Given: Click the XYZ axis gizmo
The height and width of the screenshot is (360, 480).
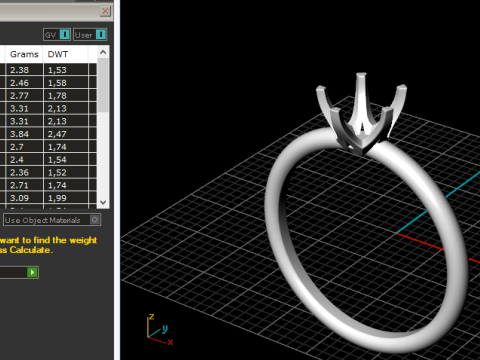Looking at the screenshot, I should click(x=160, y=329).
